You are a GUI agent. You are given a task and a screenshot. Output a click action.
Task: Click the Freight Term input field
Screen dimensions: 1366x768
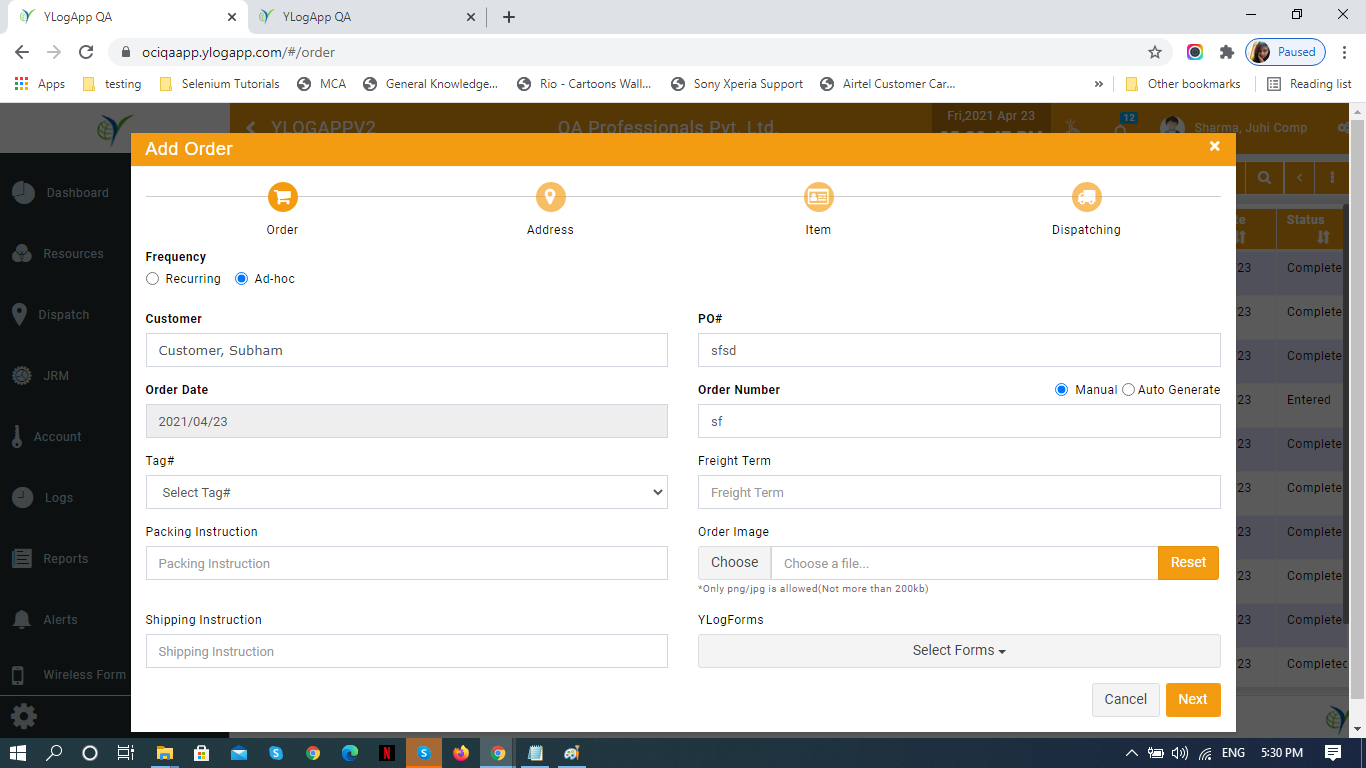959,492
